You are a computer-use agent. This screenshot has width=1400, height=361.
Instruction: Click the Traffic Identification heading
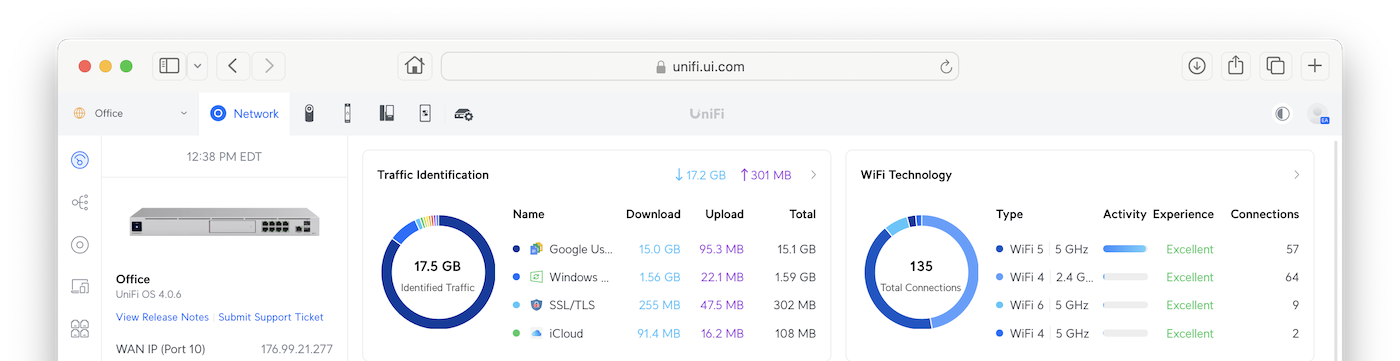pos(433,175)
